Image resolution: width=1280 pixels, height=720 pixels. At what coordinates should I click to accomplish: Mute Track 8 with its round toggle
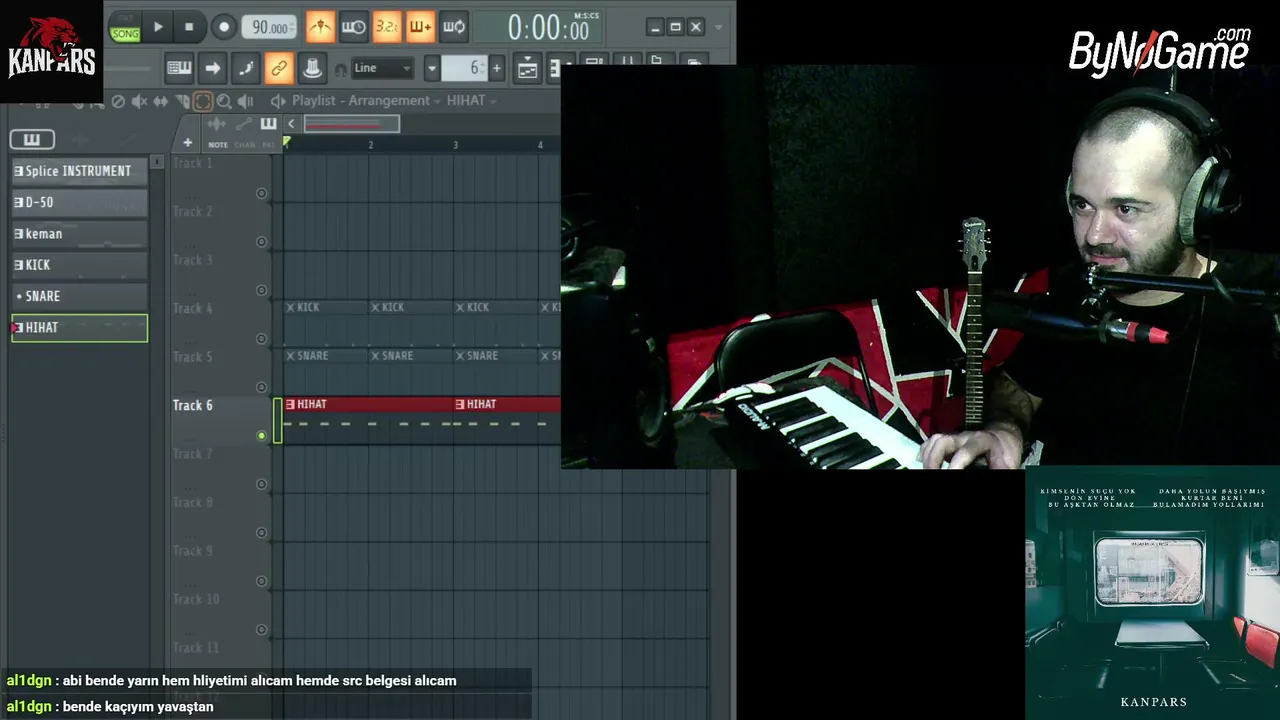click(262, 533)
